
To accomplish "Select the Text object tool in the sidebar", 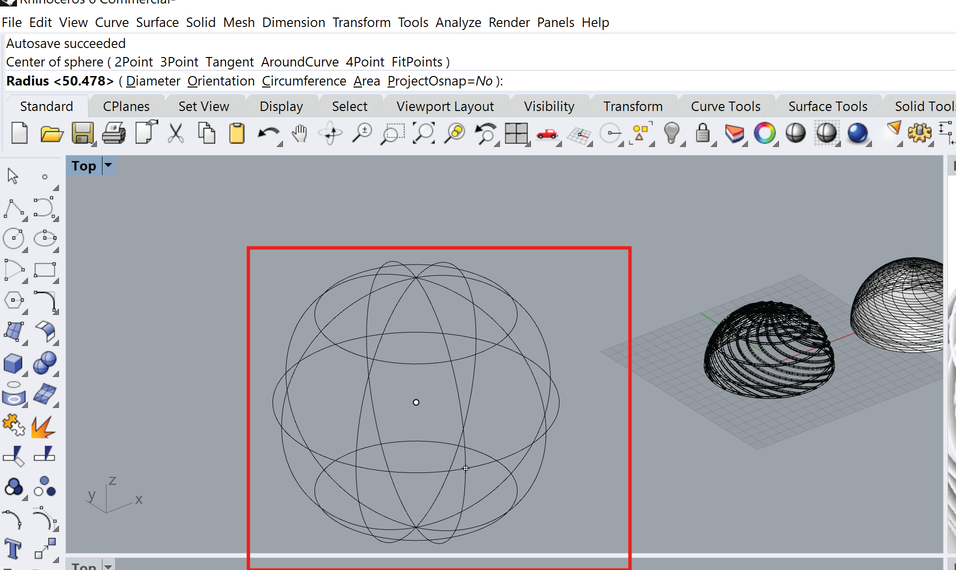I will click(13, 549).
